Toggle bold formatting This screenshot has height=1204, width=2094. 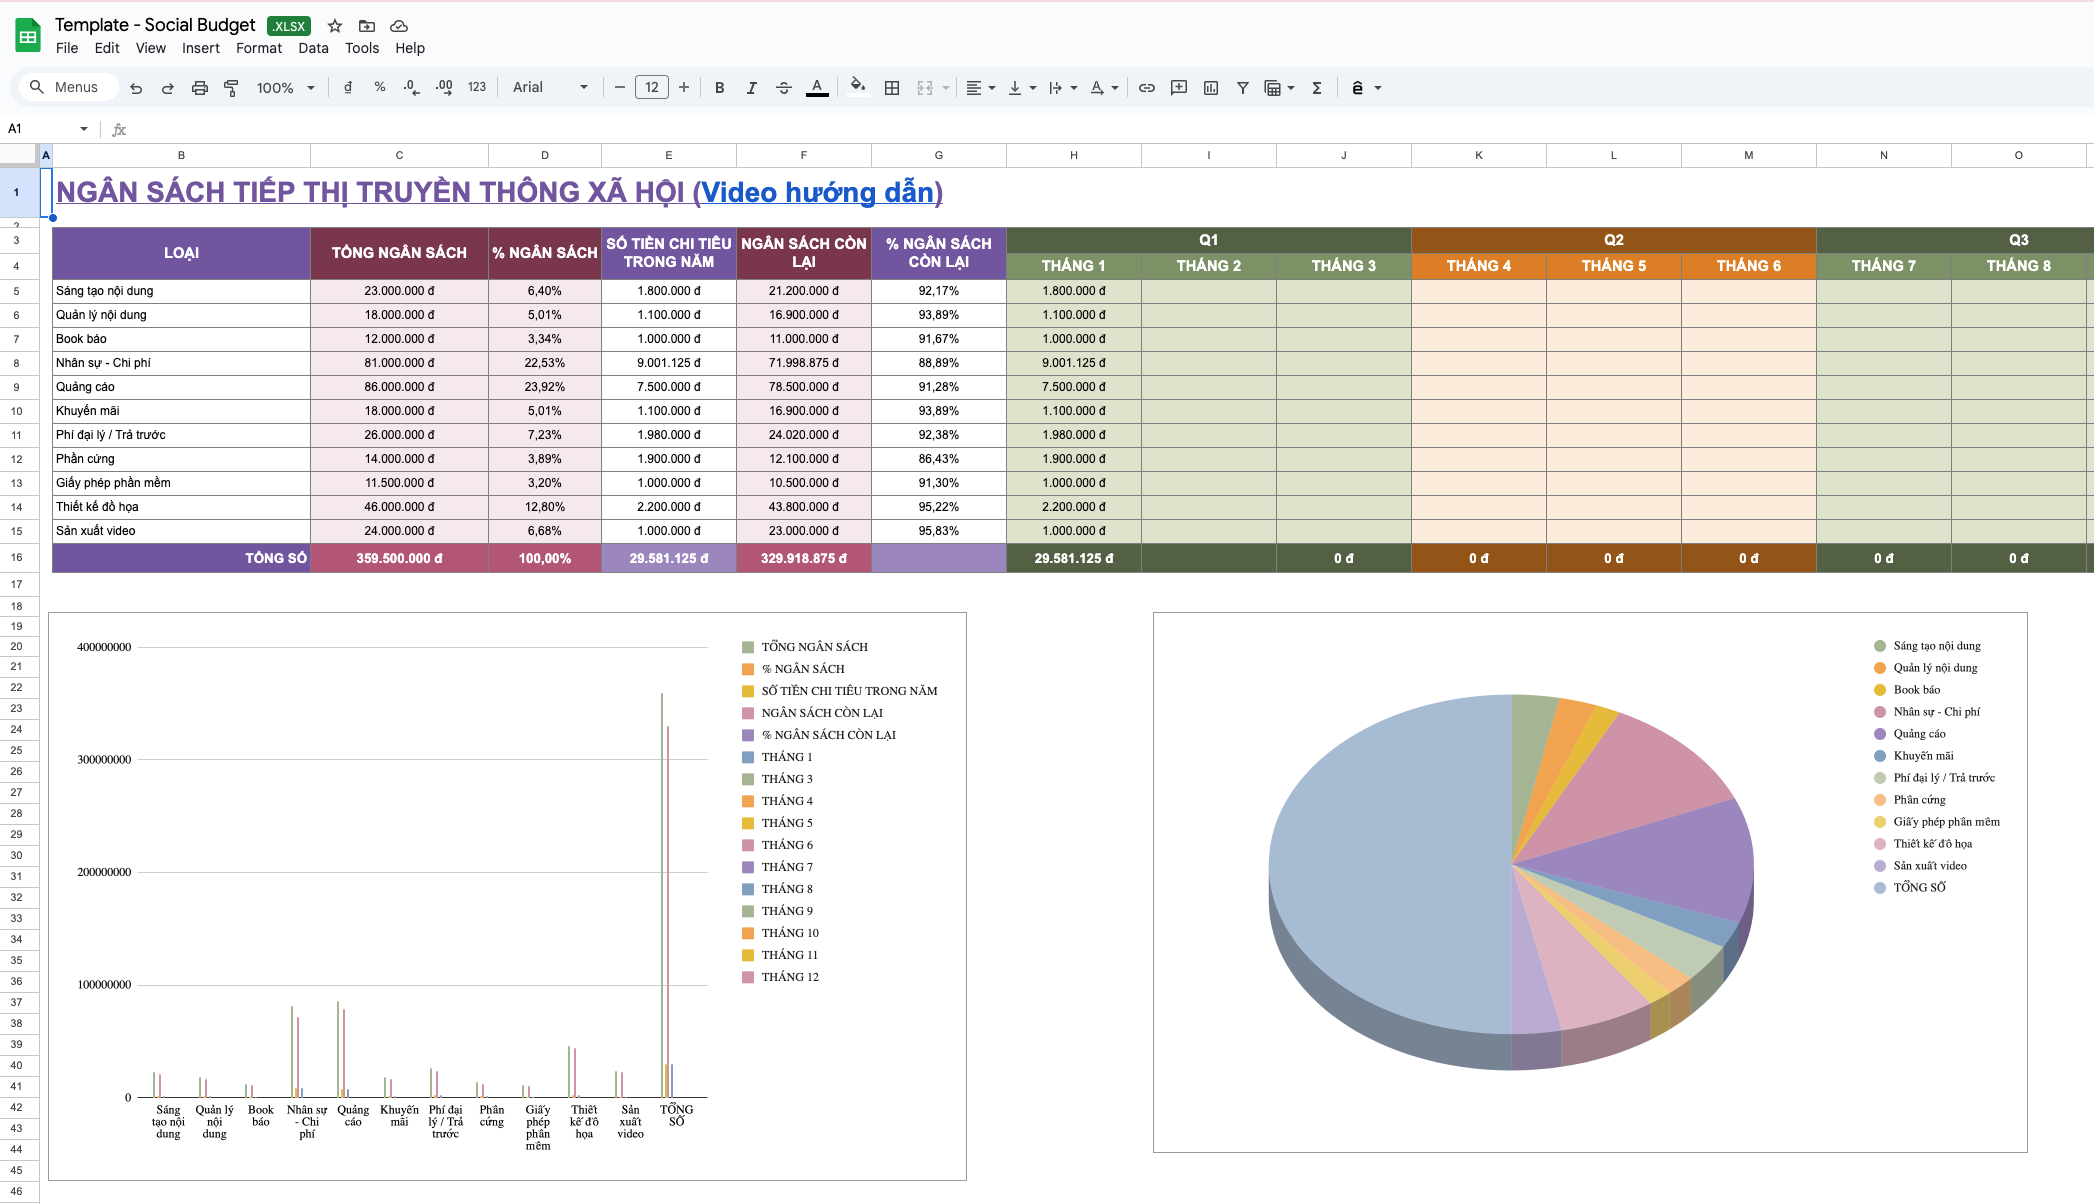coord(719,88)
